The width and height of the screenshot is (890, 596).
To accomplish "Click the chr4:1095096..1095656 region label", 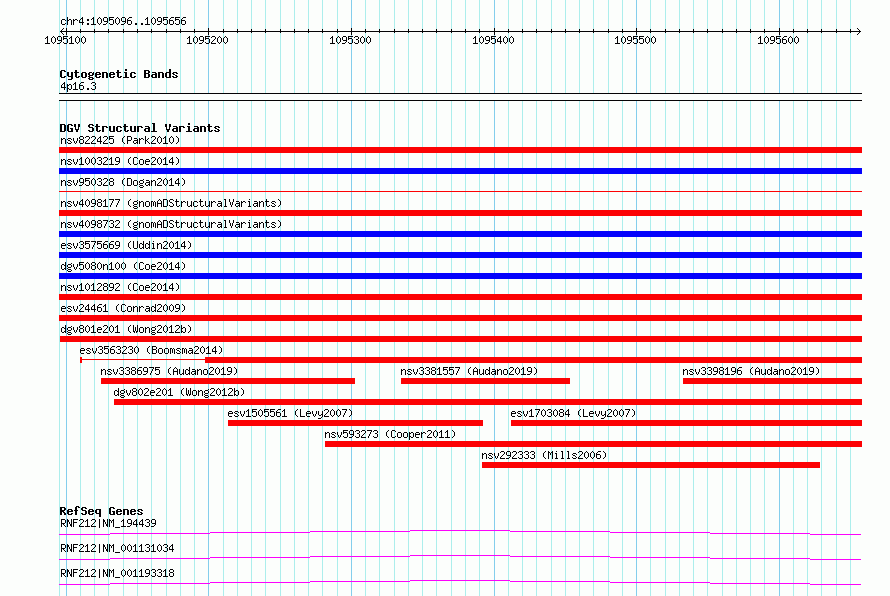I will (123, 21).
